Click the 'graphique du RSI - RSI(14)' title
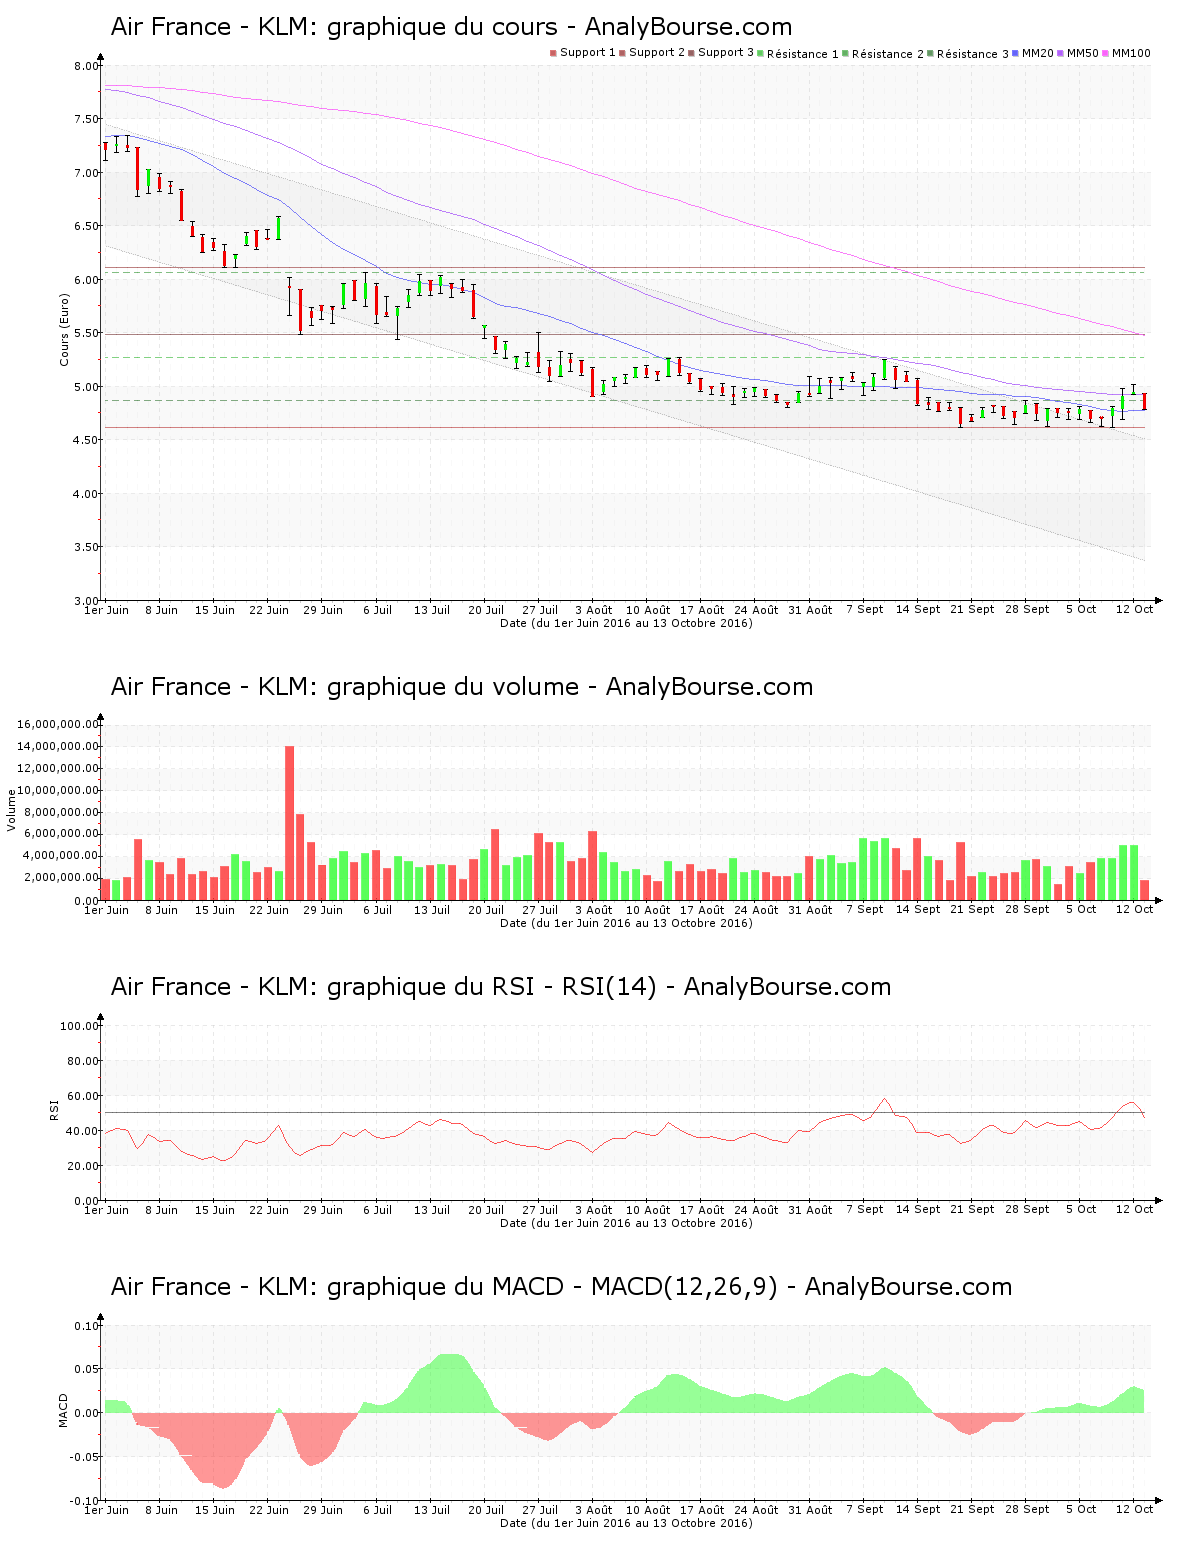Viewport: 1200px width, 1550px height. [501, 987]
